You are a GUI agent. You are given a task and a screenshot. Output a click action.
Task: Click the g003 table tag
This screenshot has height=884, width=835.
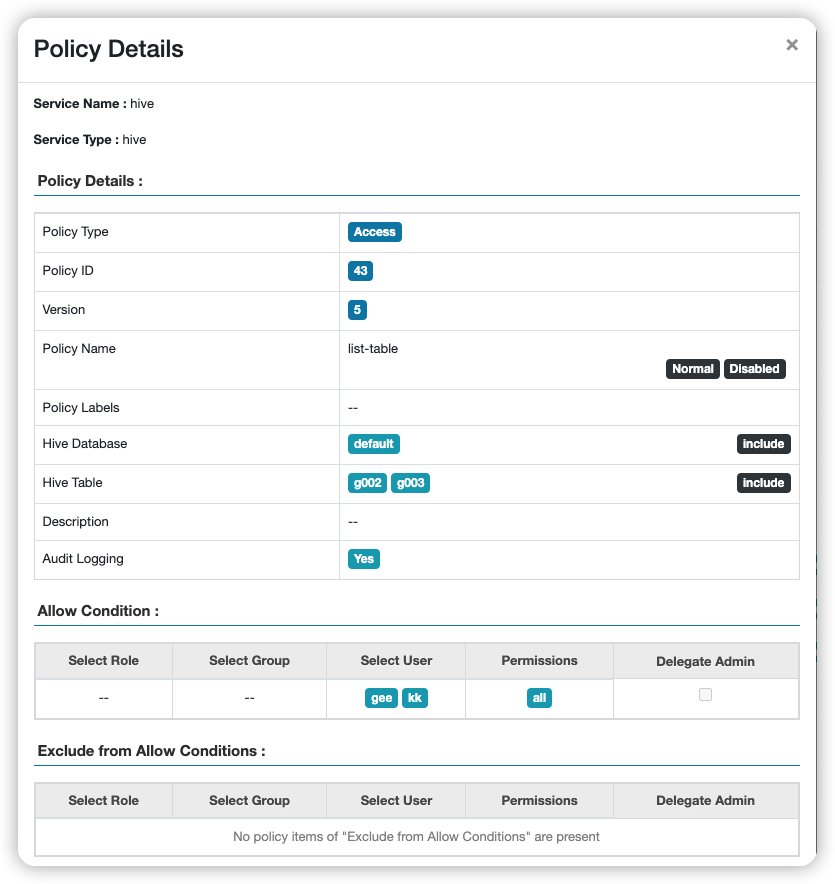coord(410,483)
